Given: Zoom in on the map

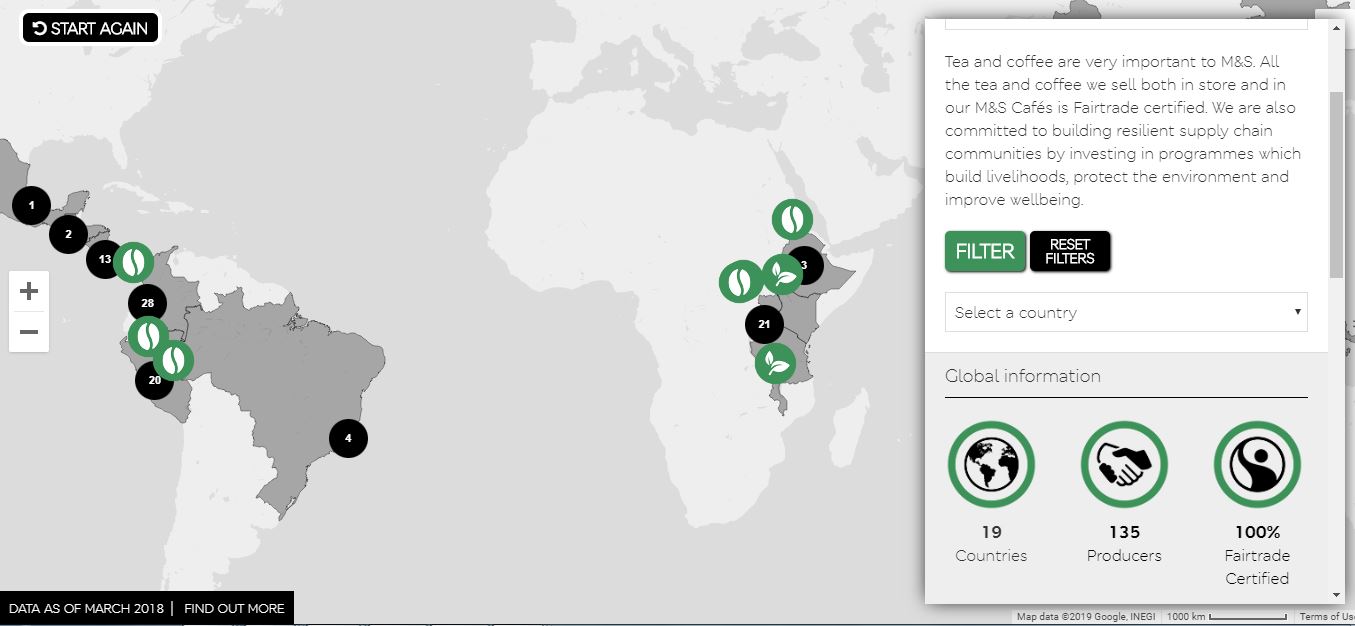Looking at the screenshot, I should pos(29,291).
